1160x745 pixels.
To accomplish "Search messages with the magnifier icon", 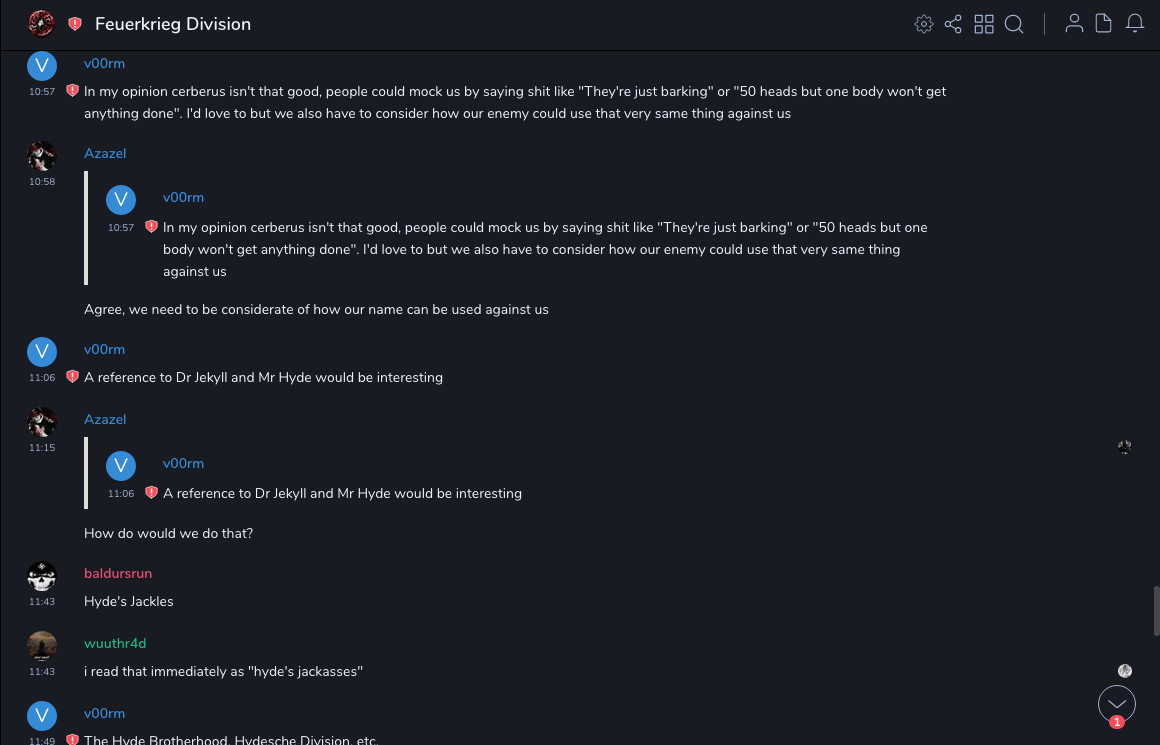I will [1014, 24].
